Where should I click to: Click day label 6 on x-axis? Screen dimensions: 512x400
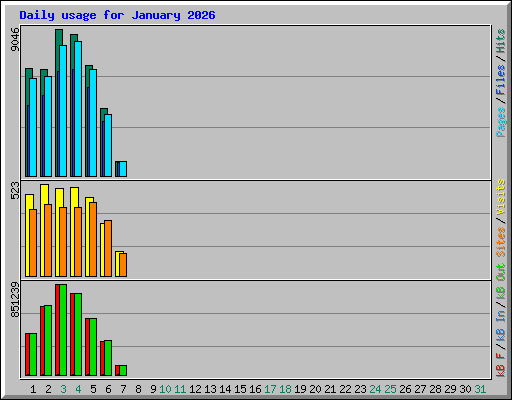[108, 389]
